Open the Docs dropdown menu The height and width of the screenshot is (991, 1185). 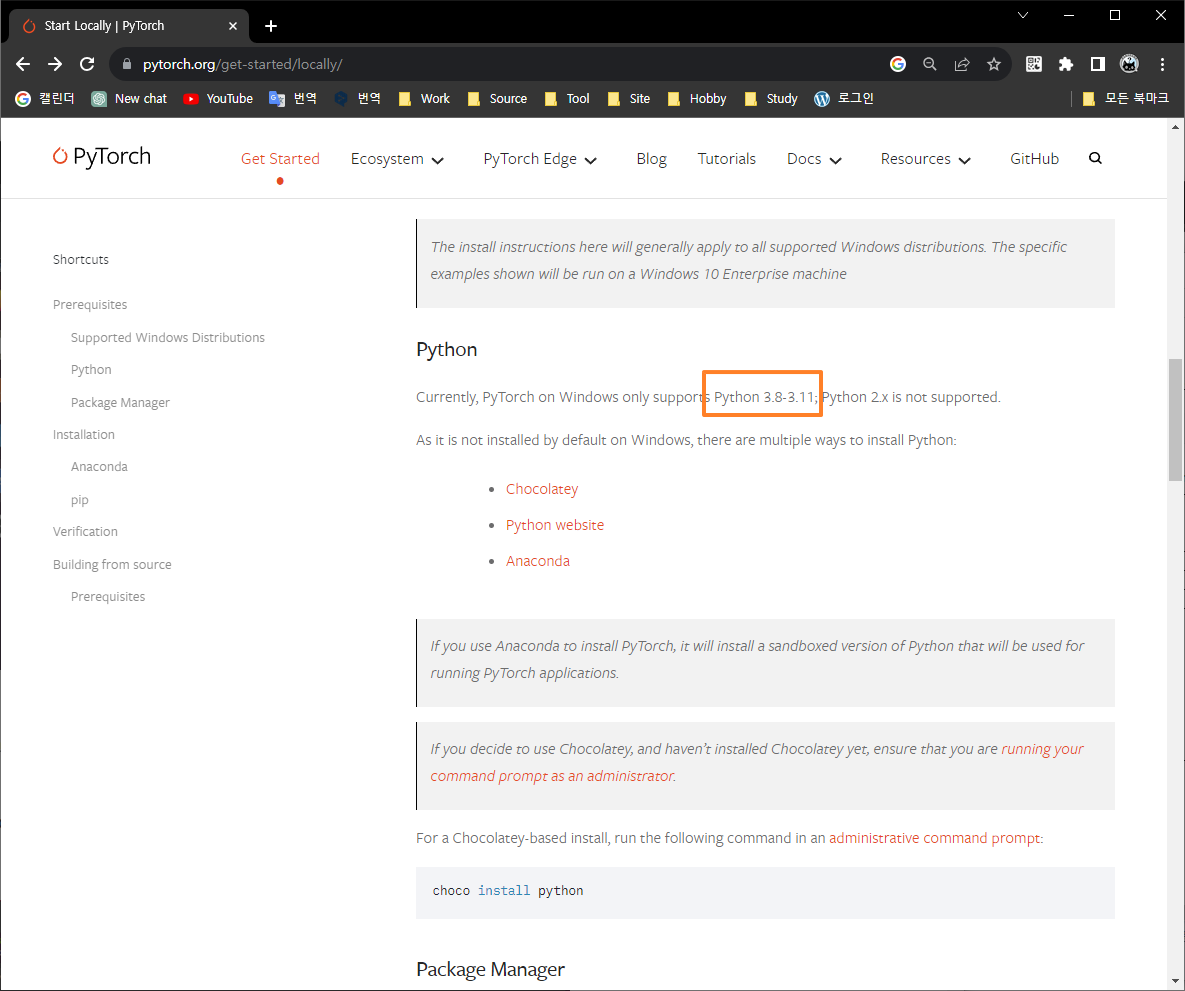(x=812, y=158)
